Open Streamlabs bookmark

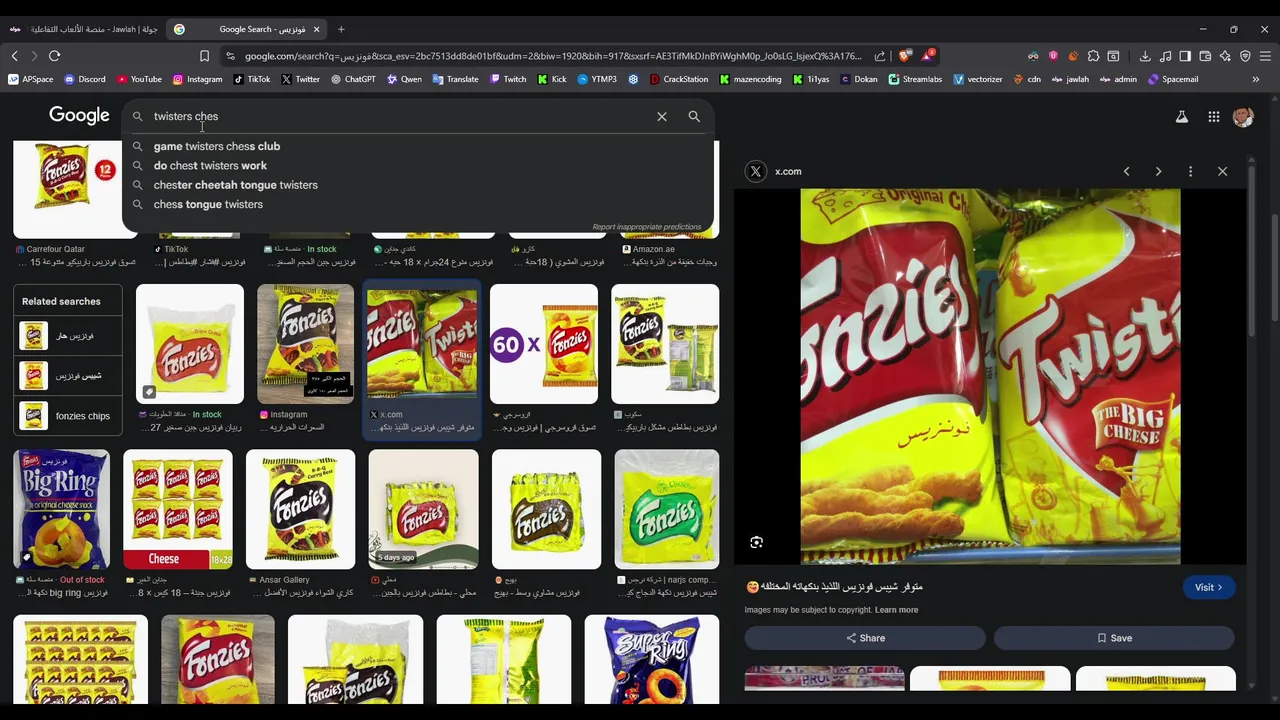pyautogui.click(x=915, y=79)
